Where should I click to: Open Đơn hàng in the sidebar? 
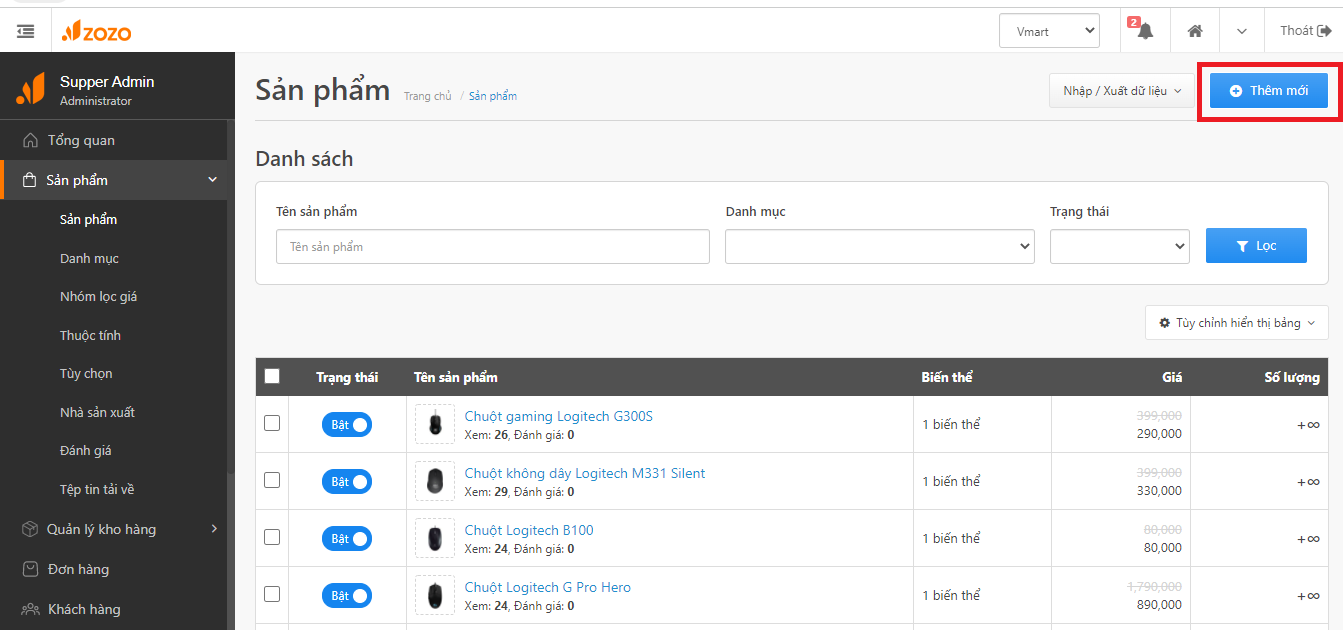[113, 569]
